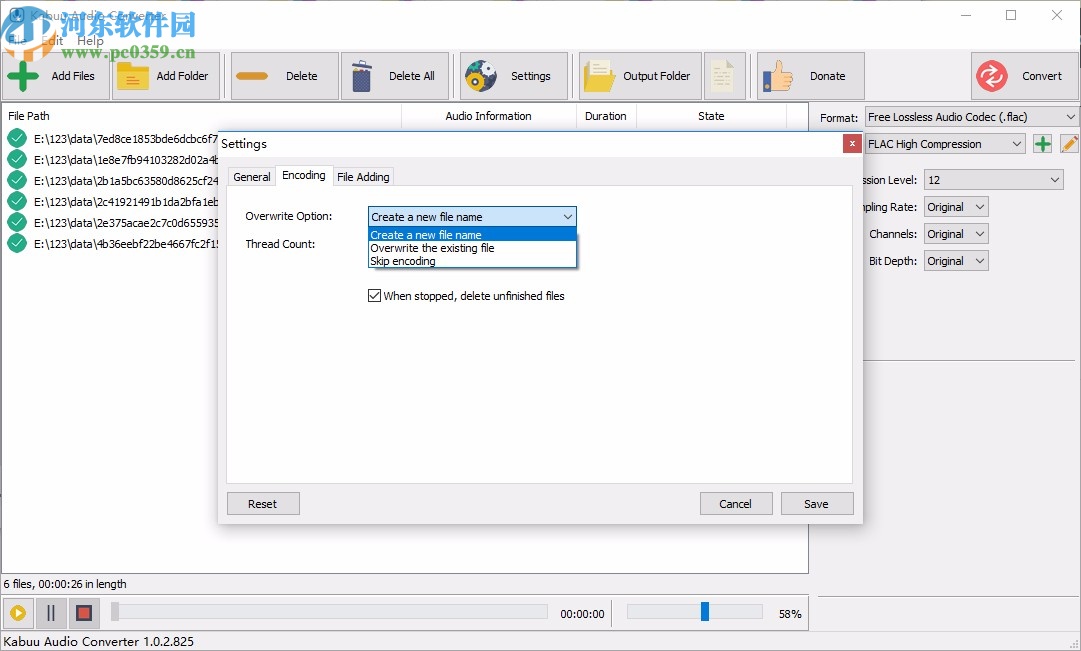Toggle the check mark on the 7ed8ce file
The width and height of the screenshot is (1081, 651).
[16, 138]
